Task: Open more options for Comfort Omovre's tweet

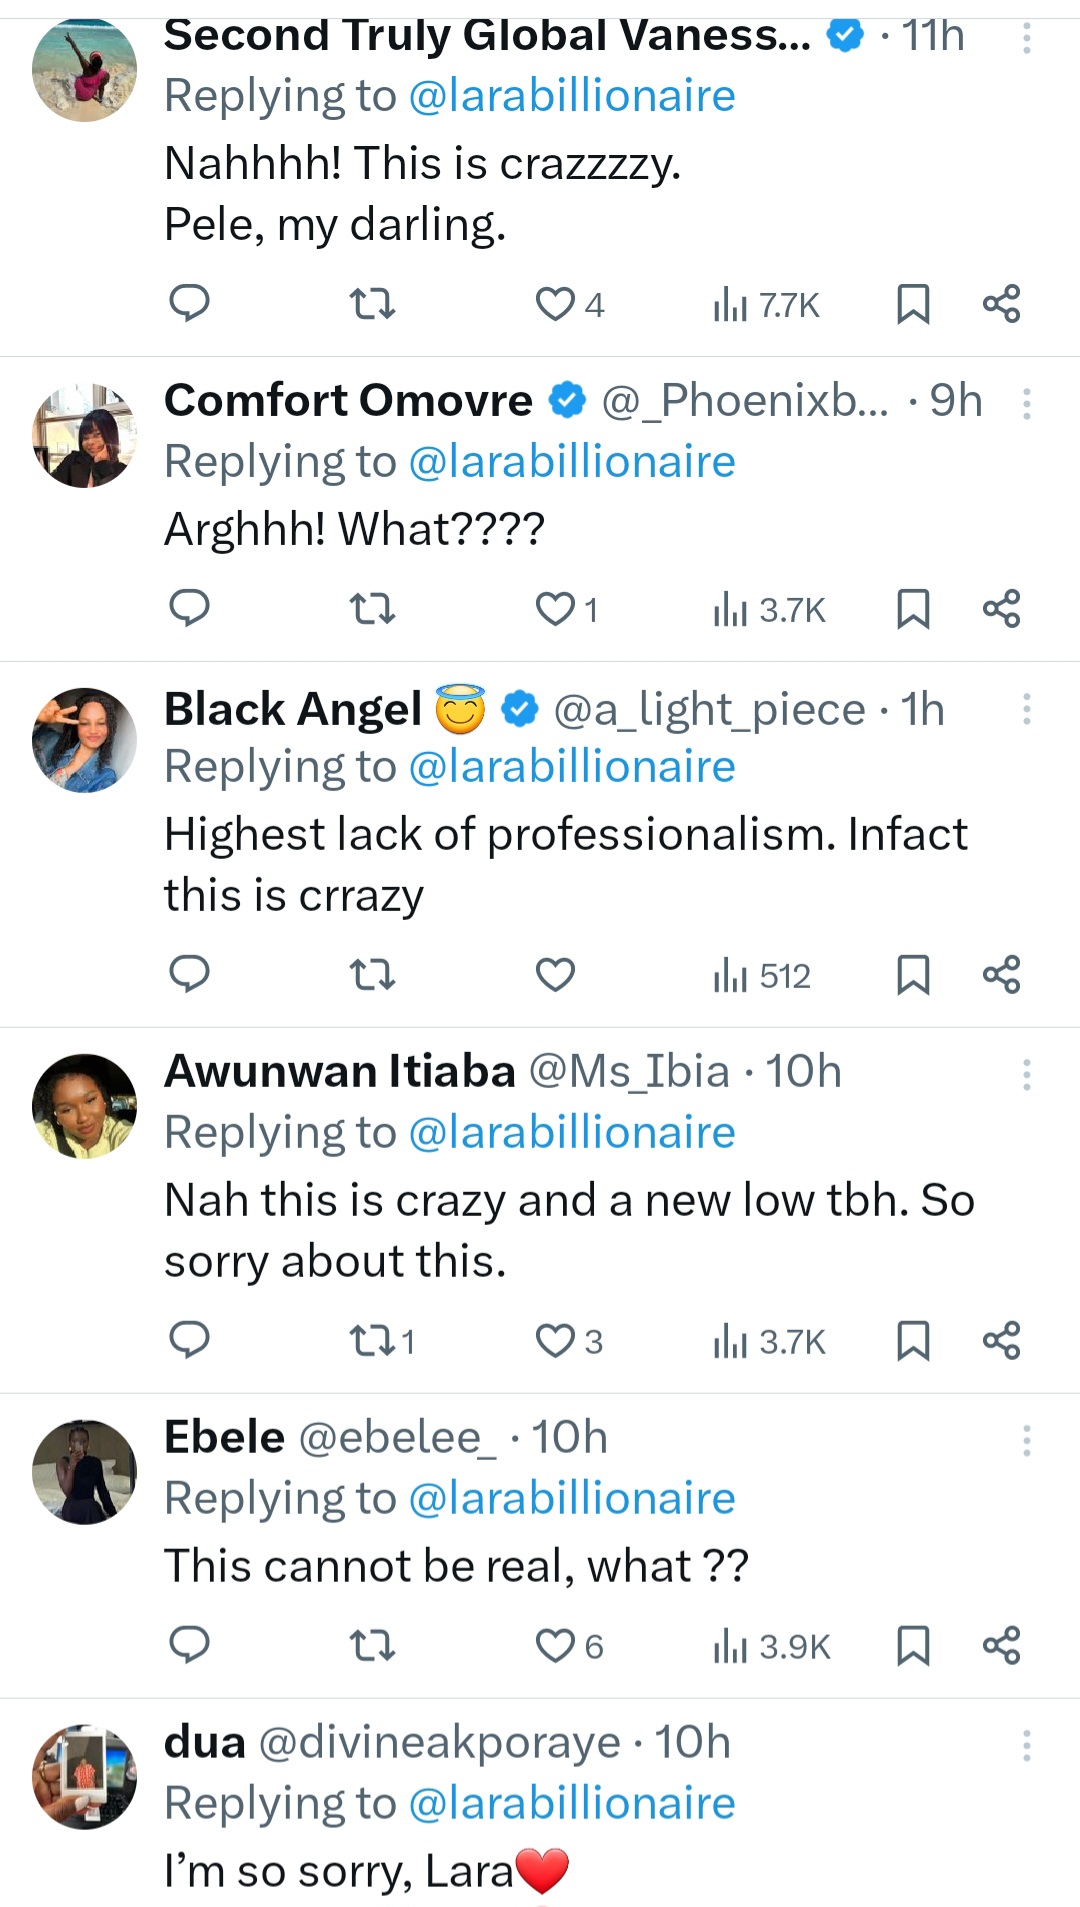Action: [x=1026, y=403]
